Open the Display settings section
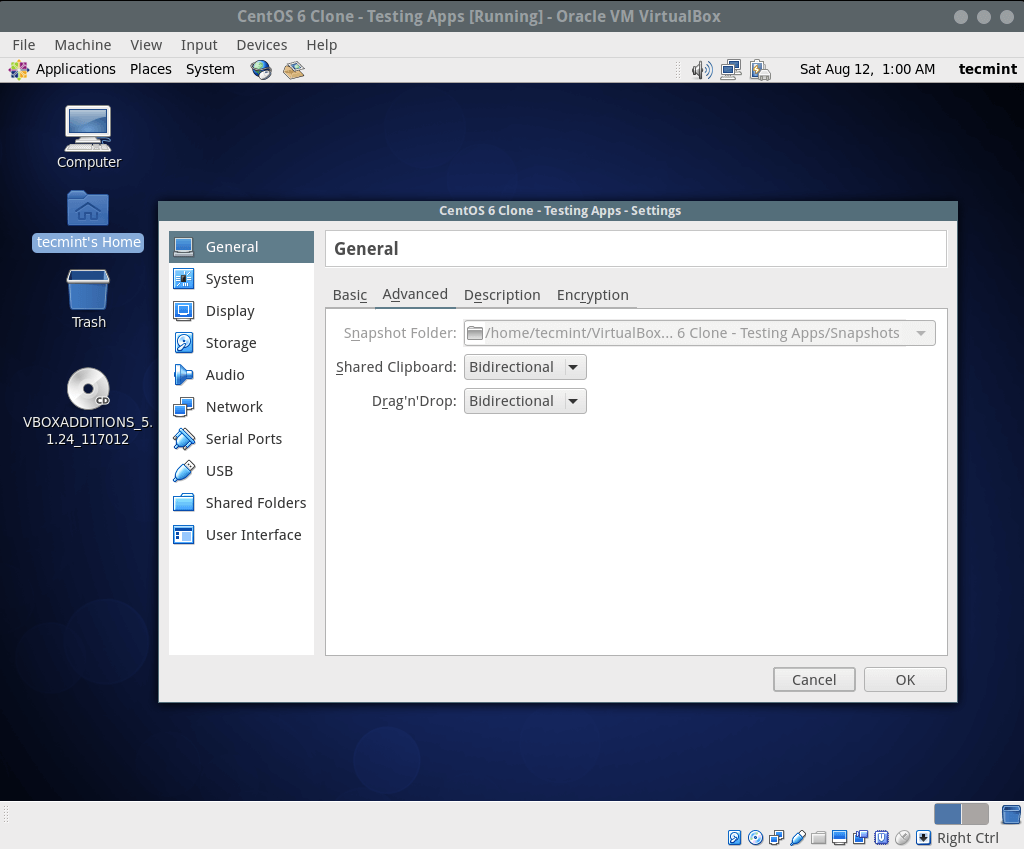The width and height of the screenshot is (1024, 849). tap(229, 311)
